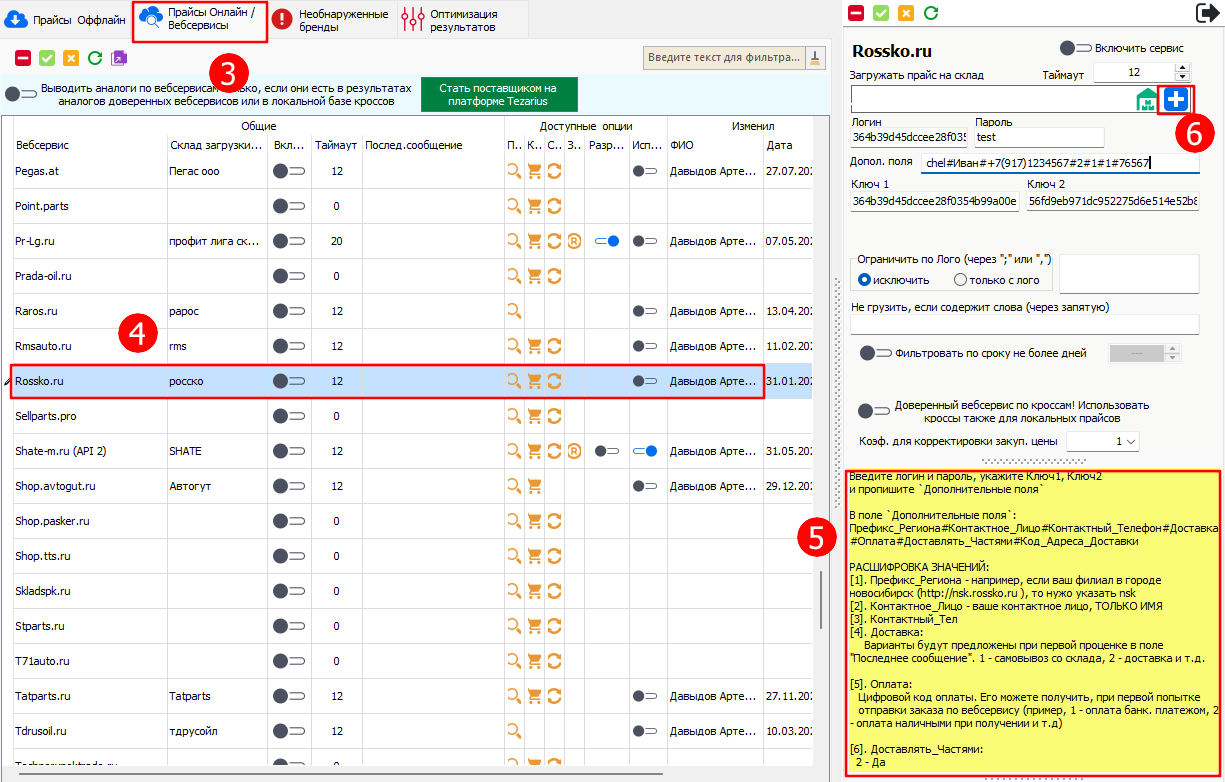This screenshot has width=1225, height=782.
Task: Toggle the 'Исп...' switch in the Shate-m.ru row
Action: tap(645, 451)
